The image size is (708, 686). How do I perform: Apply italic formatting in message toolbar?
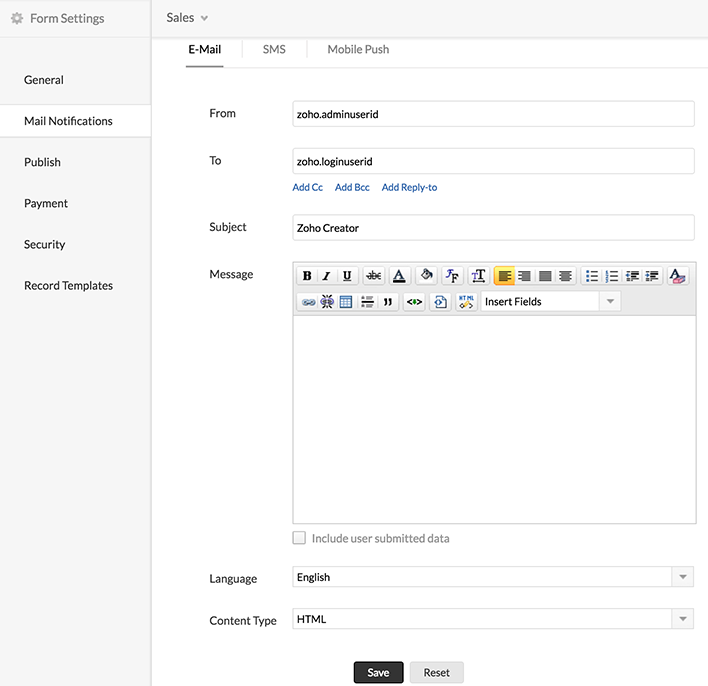click(326, 276)
